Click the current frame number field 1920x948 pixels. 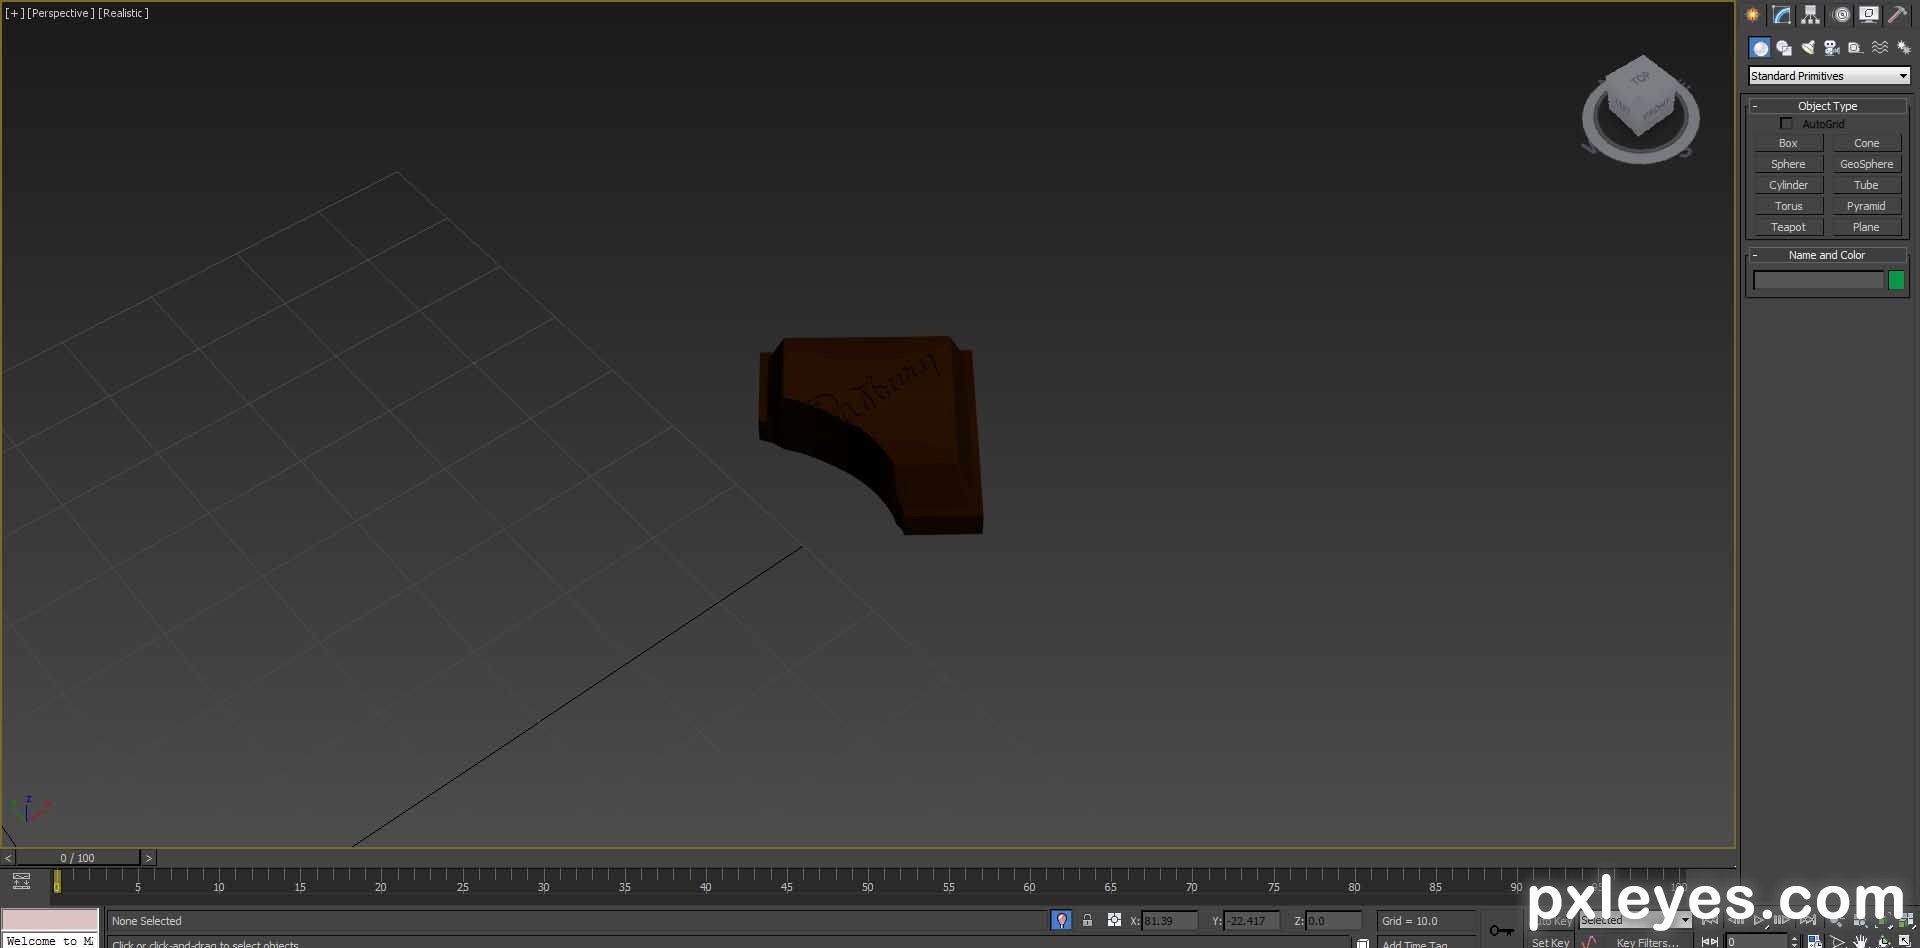coord(1756,942)
